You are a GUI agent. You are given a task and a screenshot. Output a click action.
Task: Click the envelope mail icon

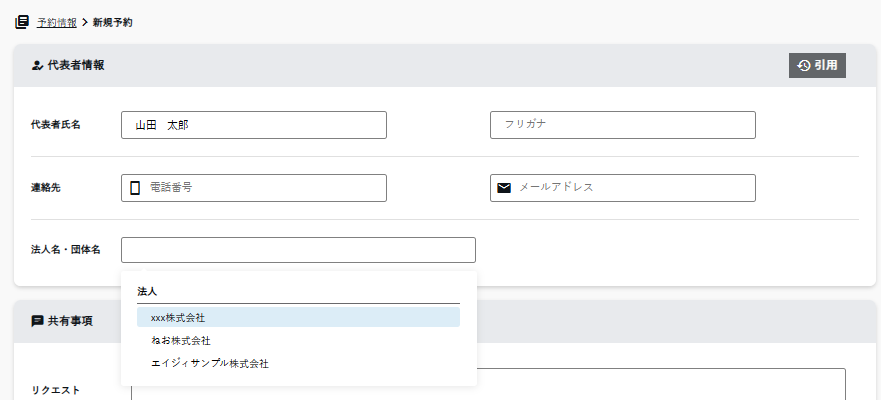(x=504, y=188)
